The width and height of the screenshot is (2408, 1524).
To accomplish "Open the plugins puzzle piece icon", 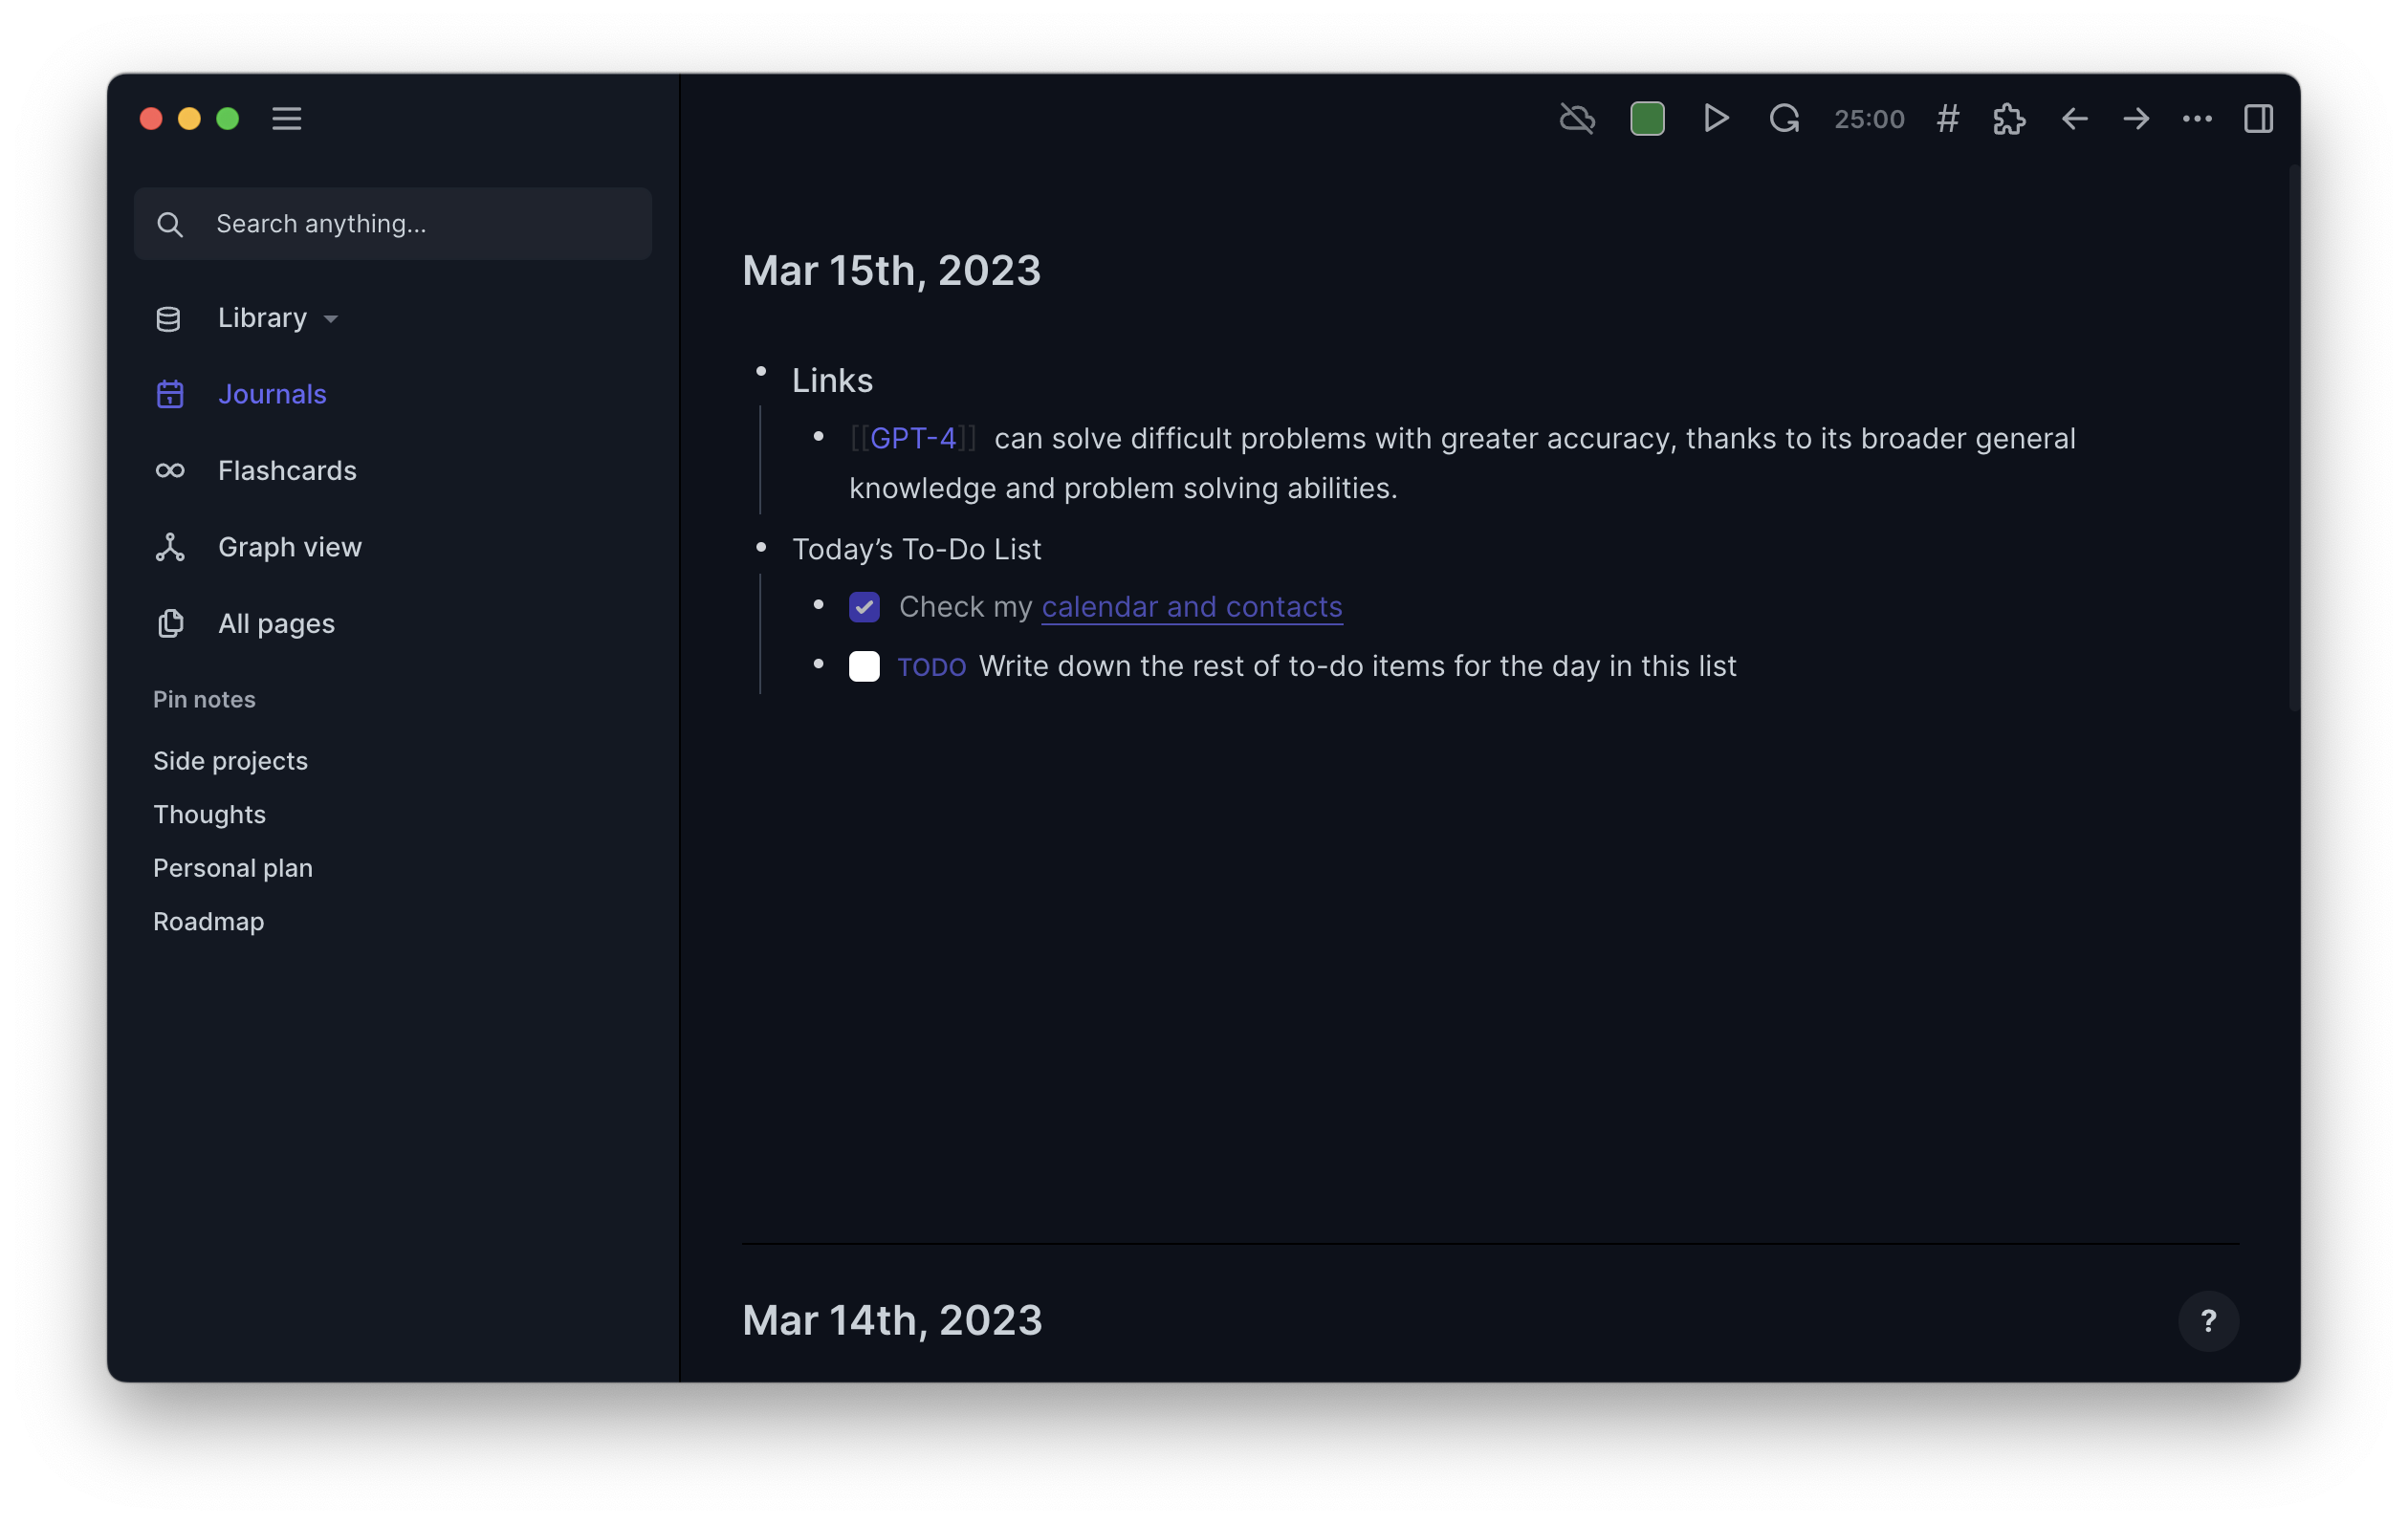I will (2009, 119).
